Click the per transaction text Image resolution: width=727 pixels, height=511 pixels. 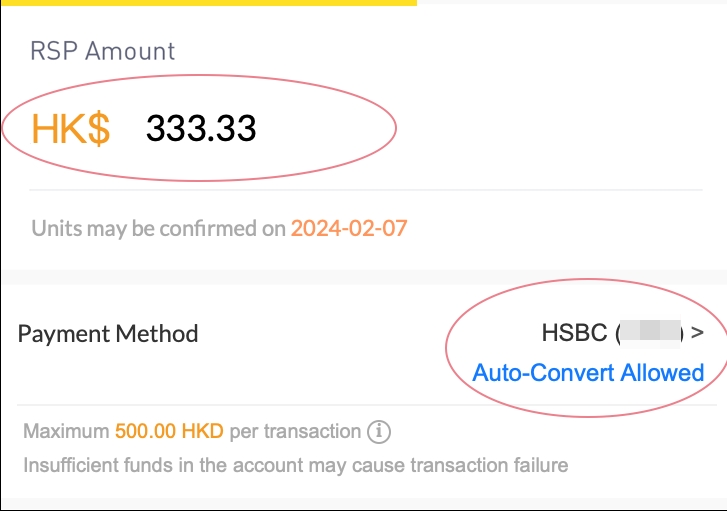click(x=295, y=432)
